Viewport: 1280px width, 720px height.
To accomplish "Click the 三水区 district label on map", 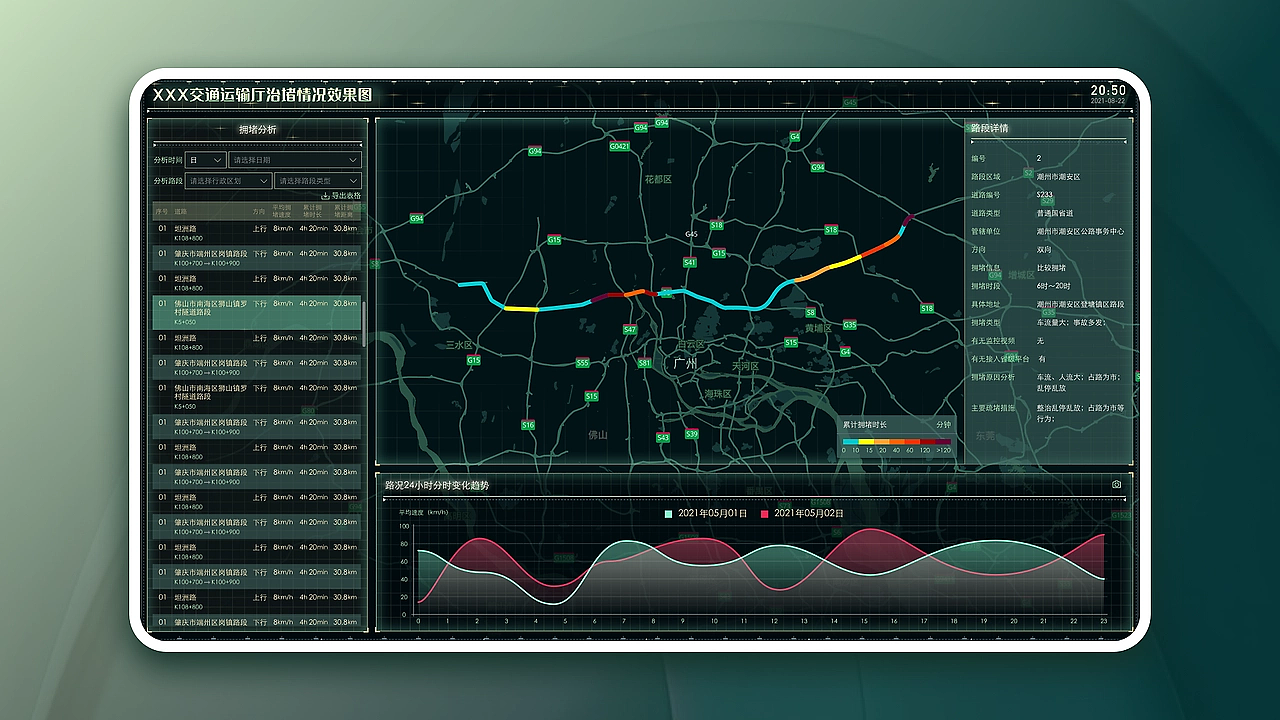I will tap(460, 344).
